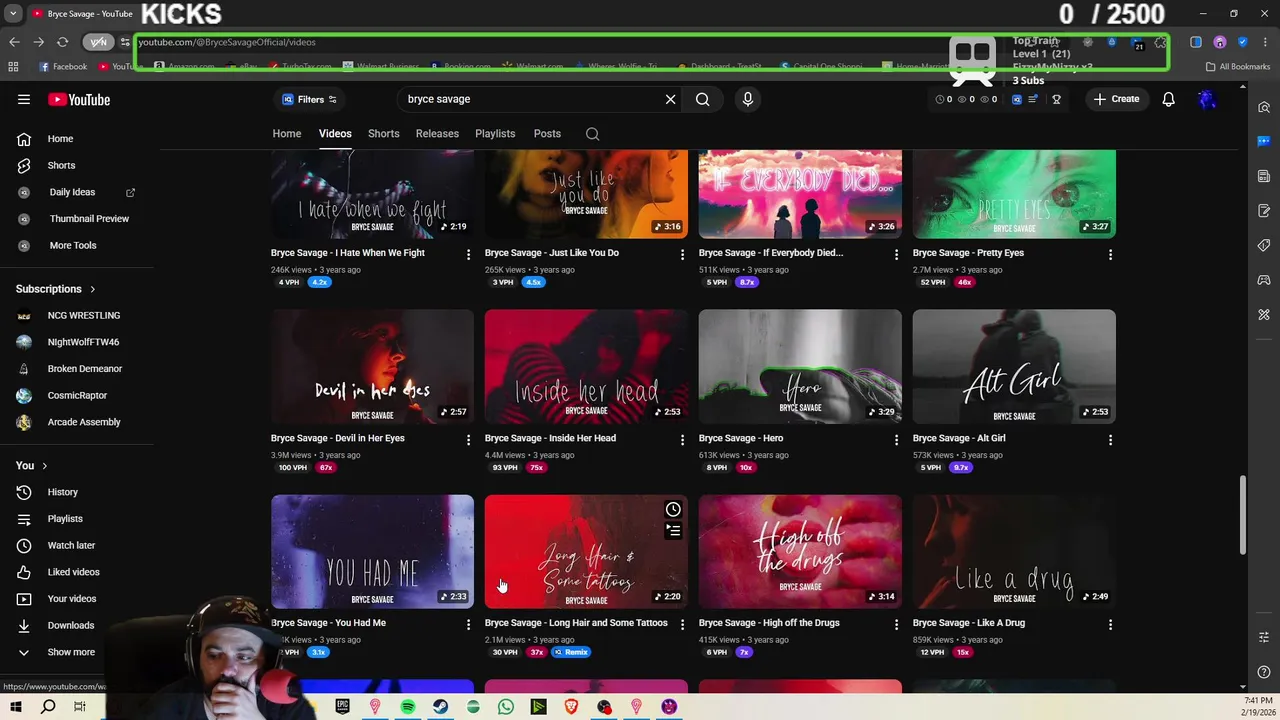Clear the search box with the X
Image resolution: width=1280 pixels, height=720 pixels.
point(670,99)
